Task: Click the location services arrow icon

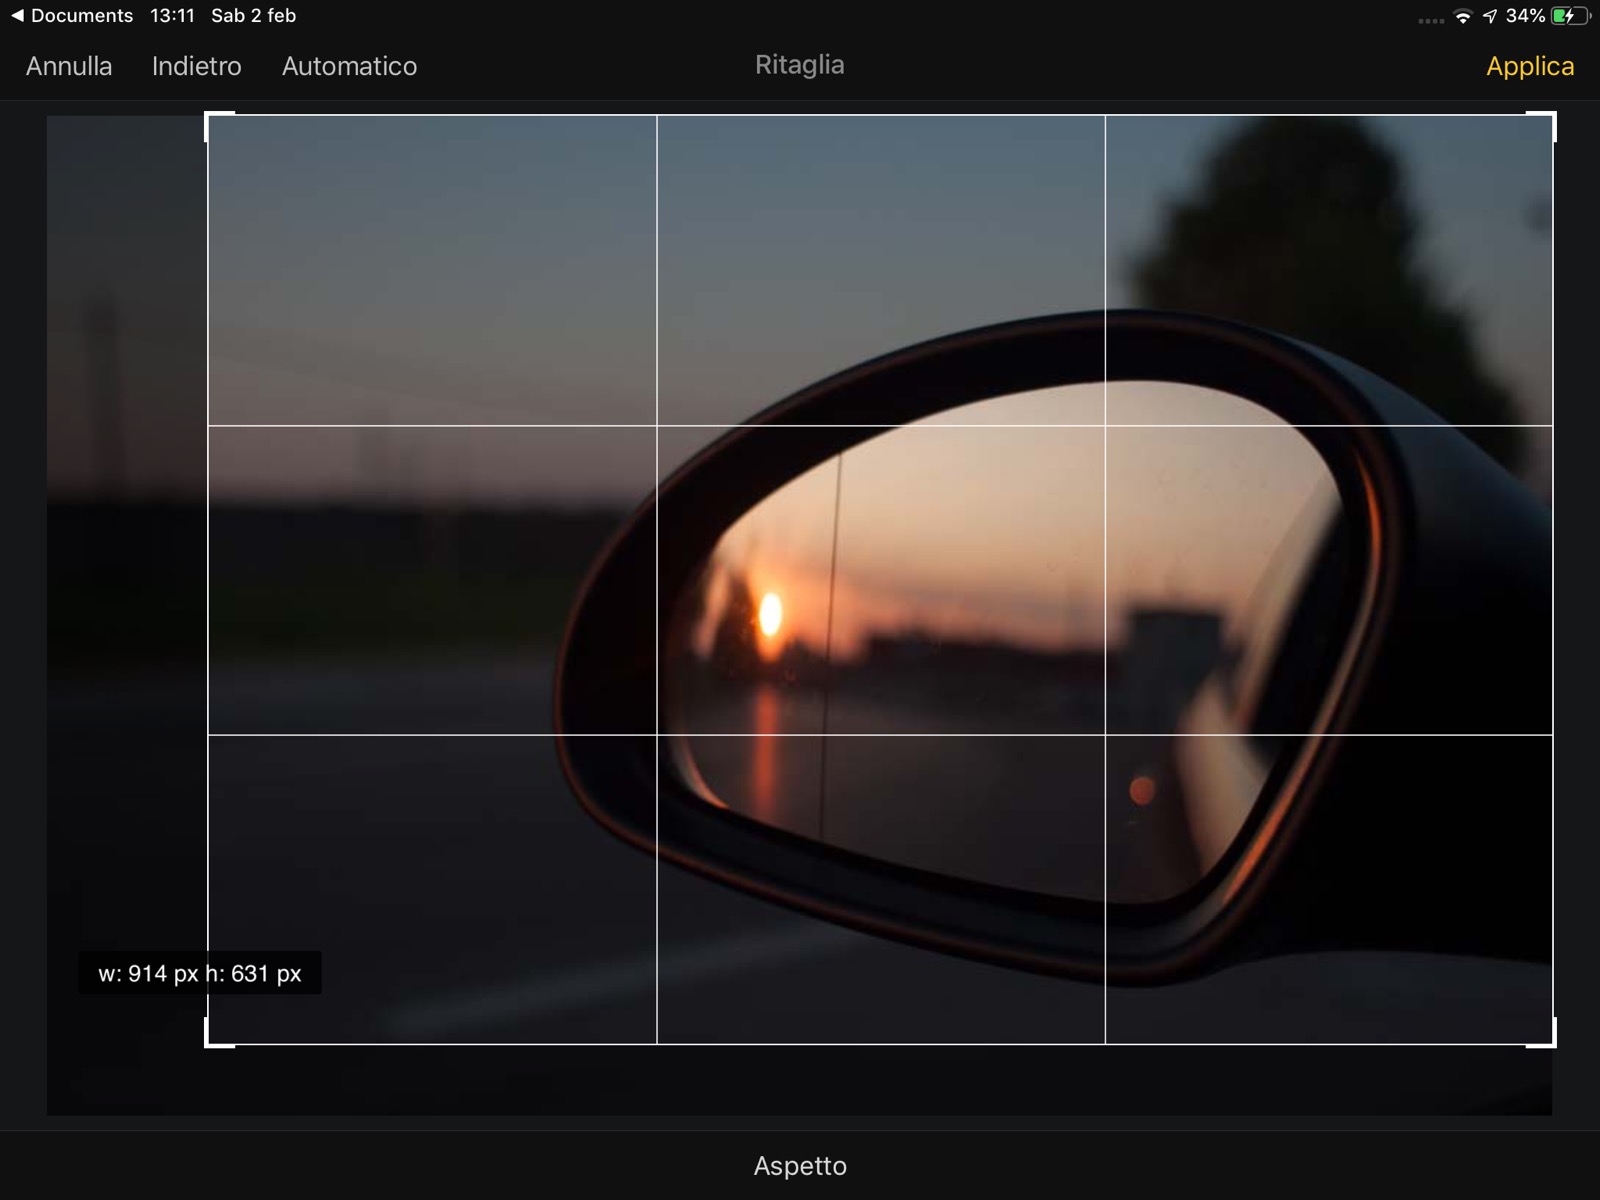Action: [1490, 16]
